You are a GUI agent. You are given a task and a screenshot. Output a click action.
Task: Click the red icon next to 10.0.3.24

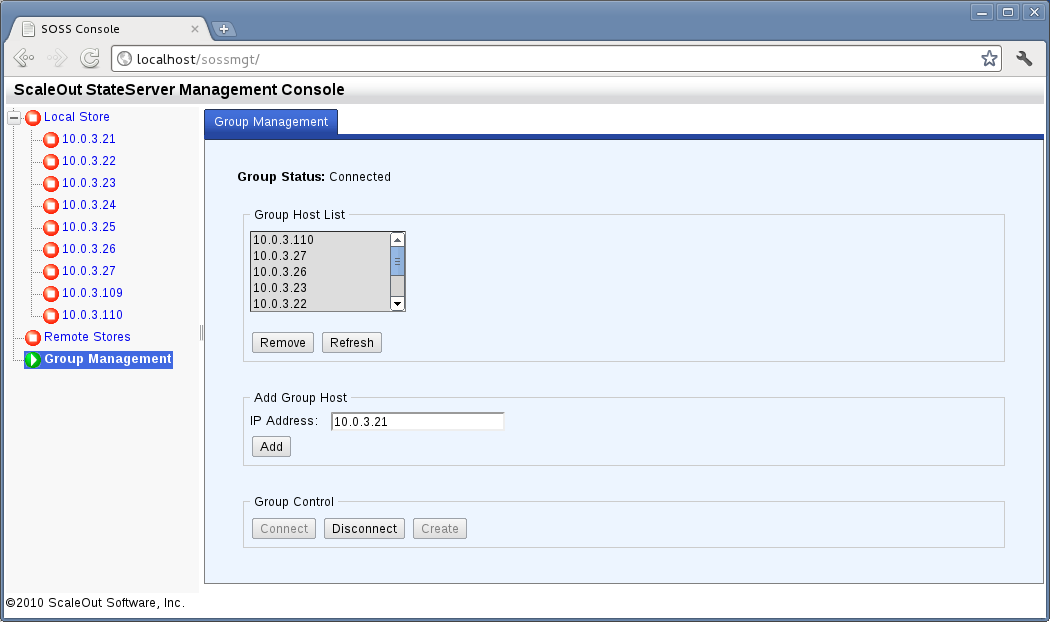(x=51, y=206)
